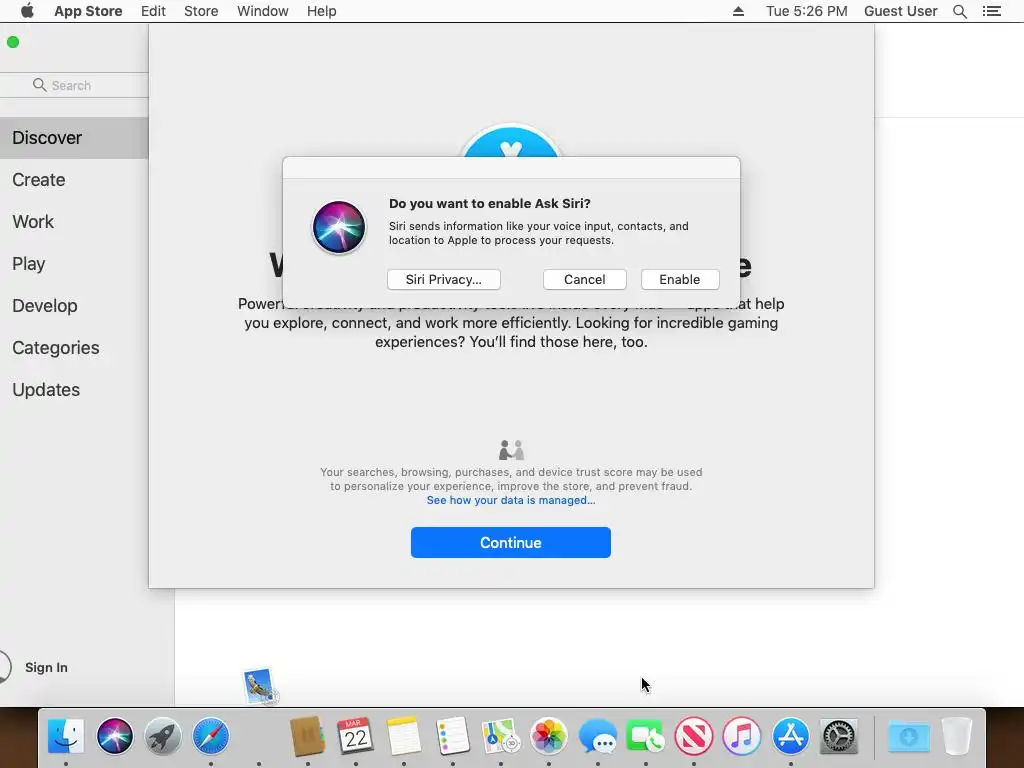Open Calendar showing MAR 22 in dock
The height and width of the screenshot is (768, 1024).
click(x=356, y=736)
